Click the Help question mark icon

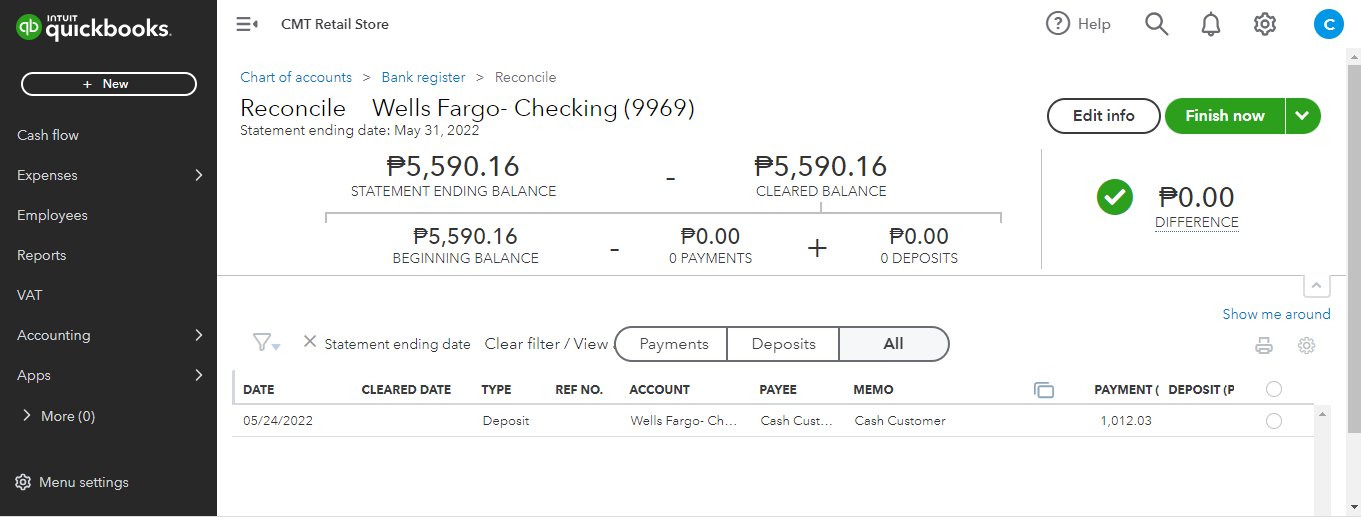(x=1058, y=24)
